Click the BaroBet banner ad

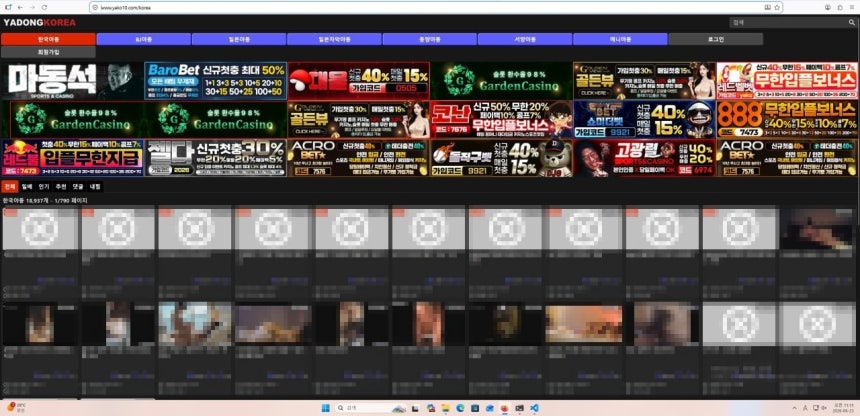tap(216, 81)
